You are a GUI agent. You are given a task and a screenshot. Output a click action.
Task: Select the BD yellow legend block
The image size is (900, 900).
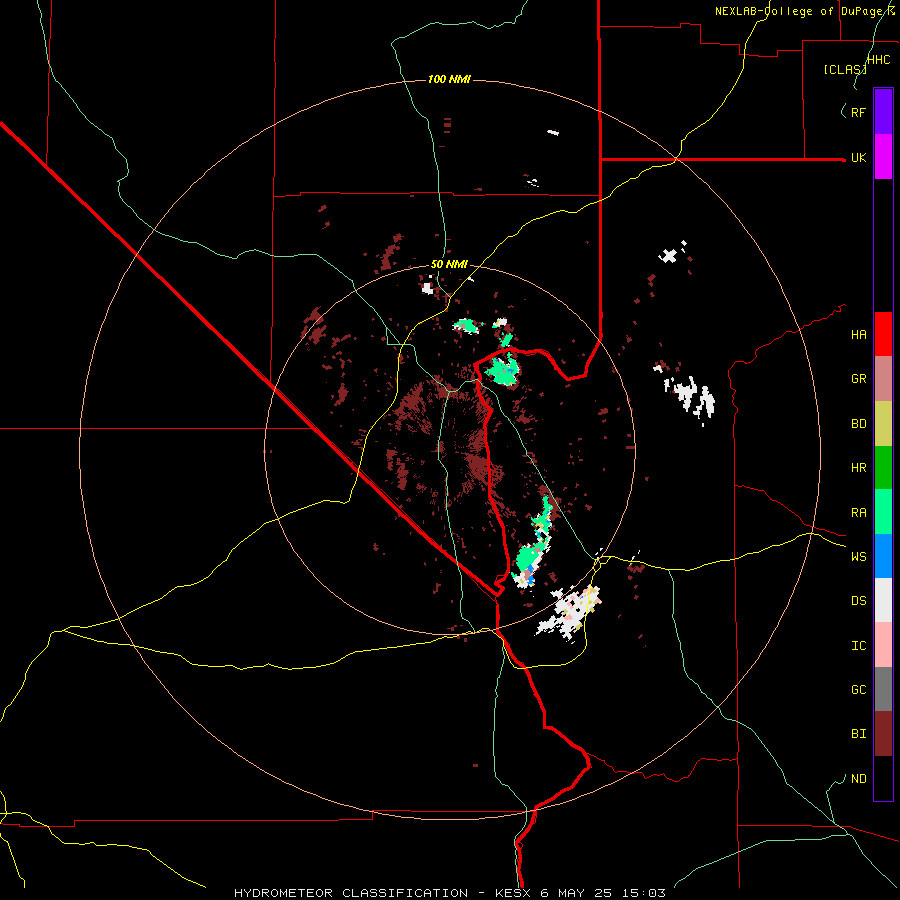pyautogui.click(x=883, y=424)
